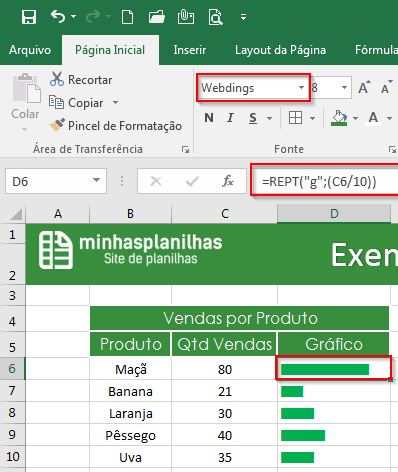The width and height of the screenshot is (398, 472).
Task: Click the Redo arrow icon
Action: (x=93, y=16)
